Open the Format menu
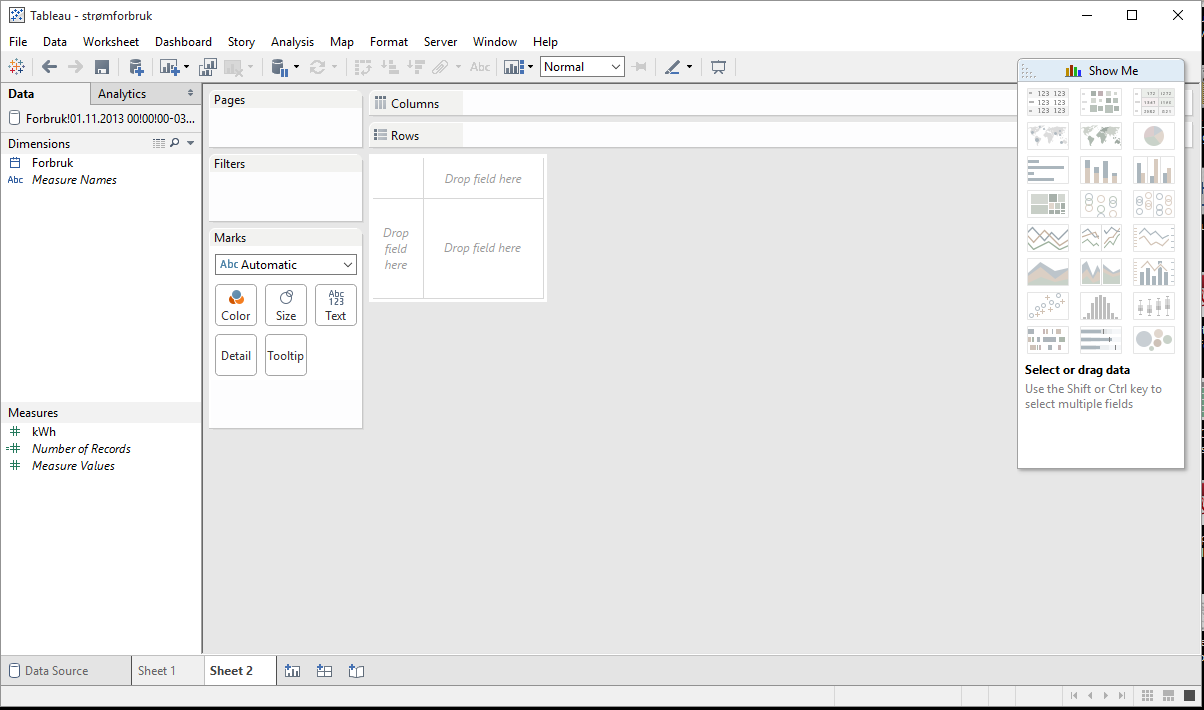Viewport: 1204px width, 710px height. (389, 42)
